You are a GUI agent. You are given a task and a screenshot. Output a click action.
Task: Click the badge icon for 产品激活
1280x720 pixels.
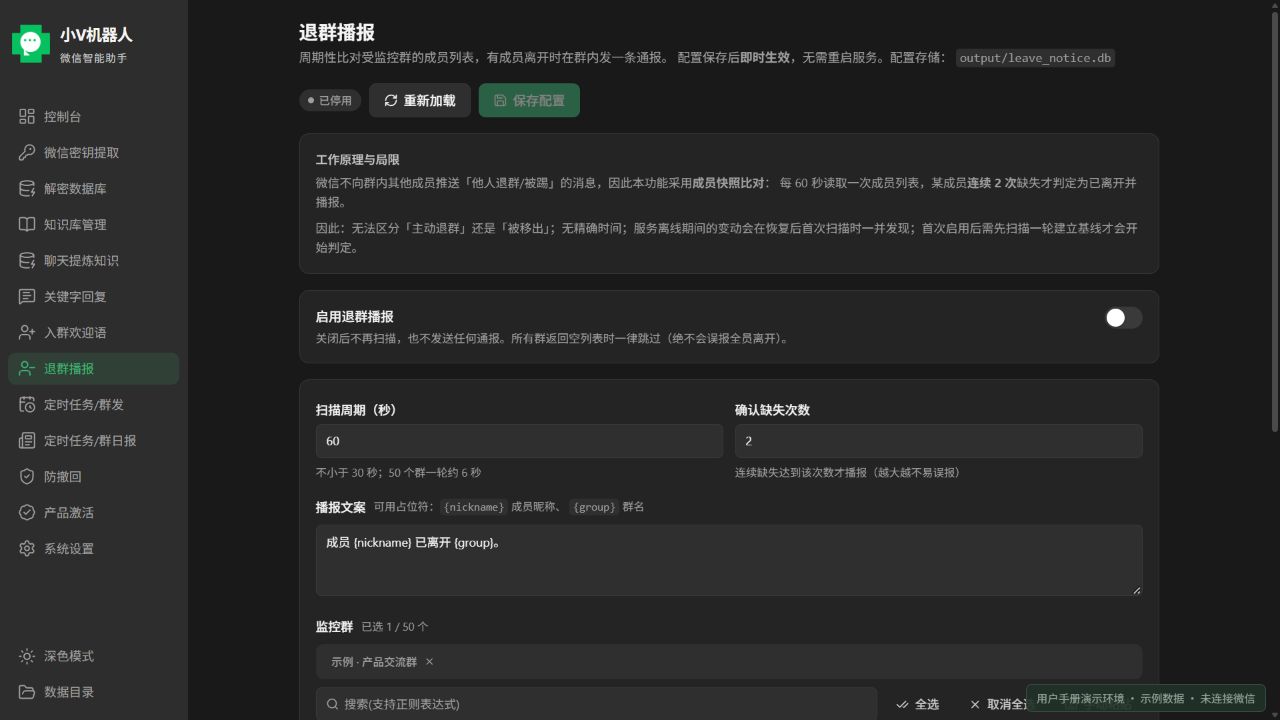pos(27,513)
